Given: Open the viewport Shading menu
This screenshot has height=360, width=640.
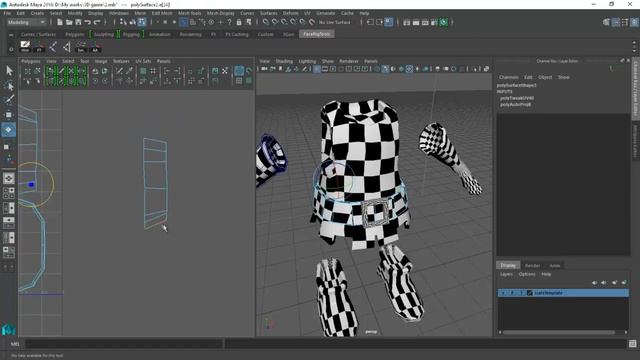Looking at the screenshot, I should point(284,61).
